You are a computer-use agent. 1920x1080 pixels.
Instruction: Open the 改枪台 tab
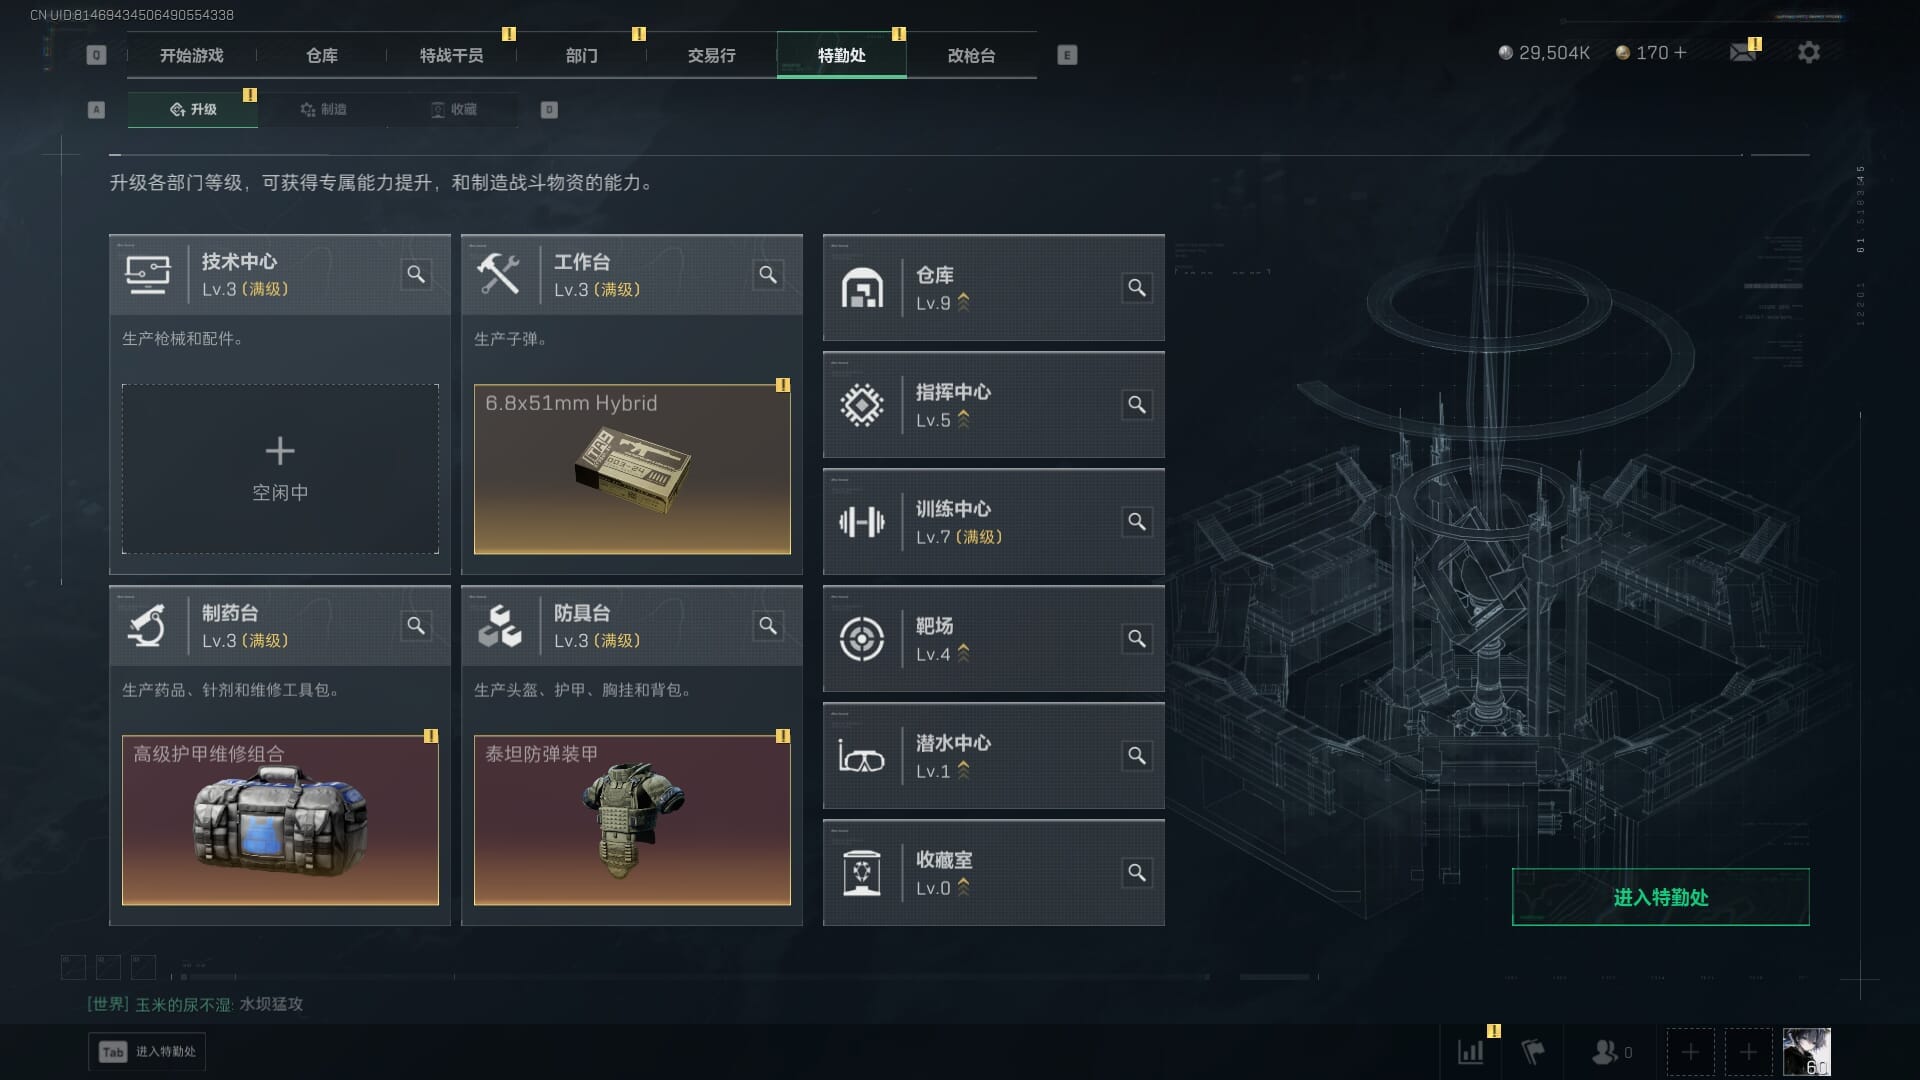pos(971,55)
